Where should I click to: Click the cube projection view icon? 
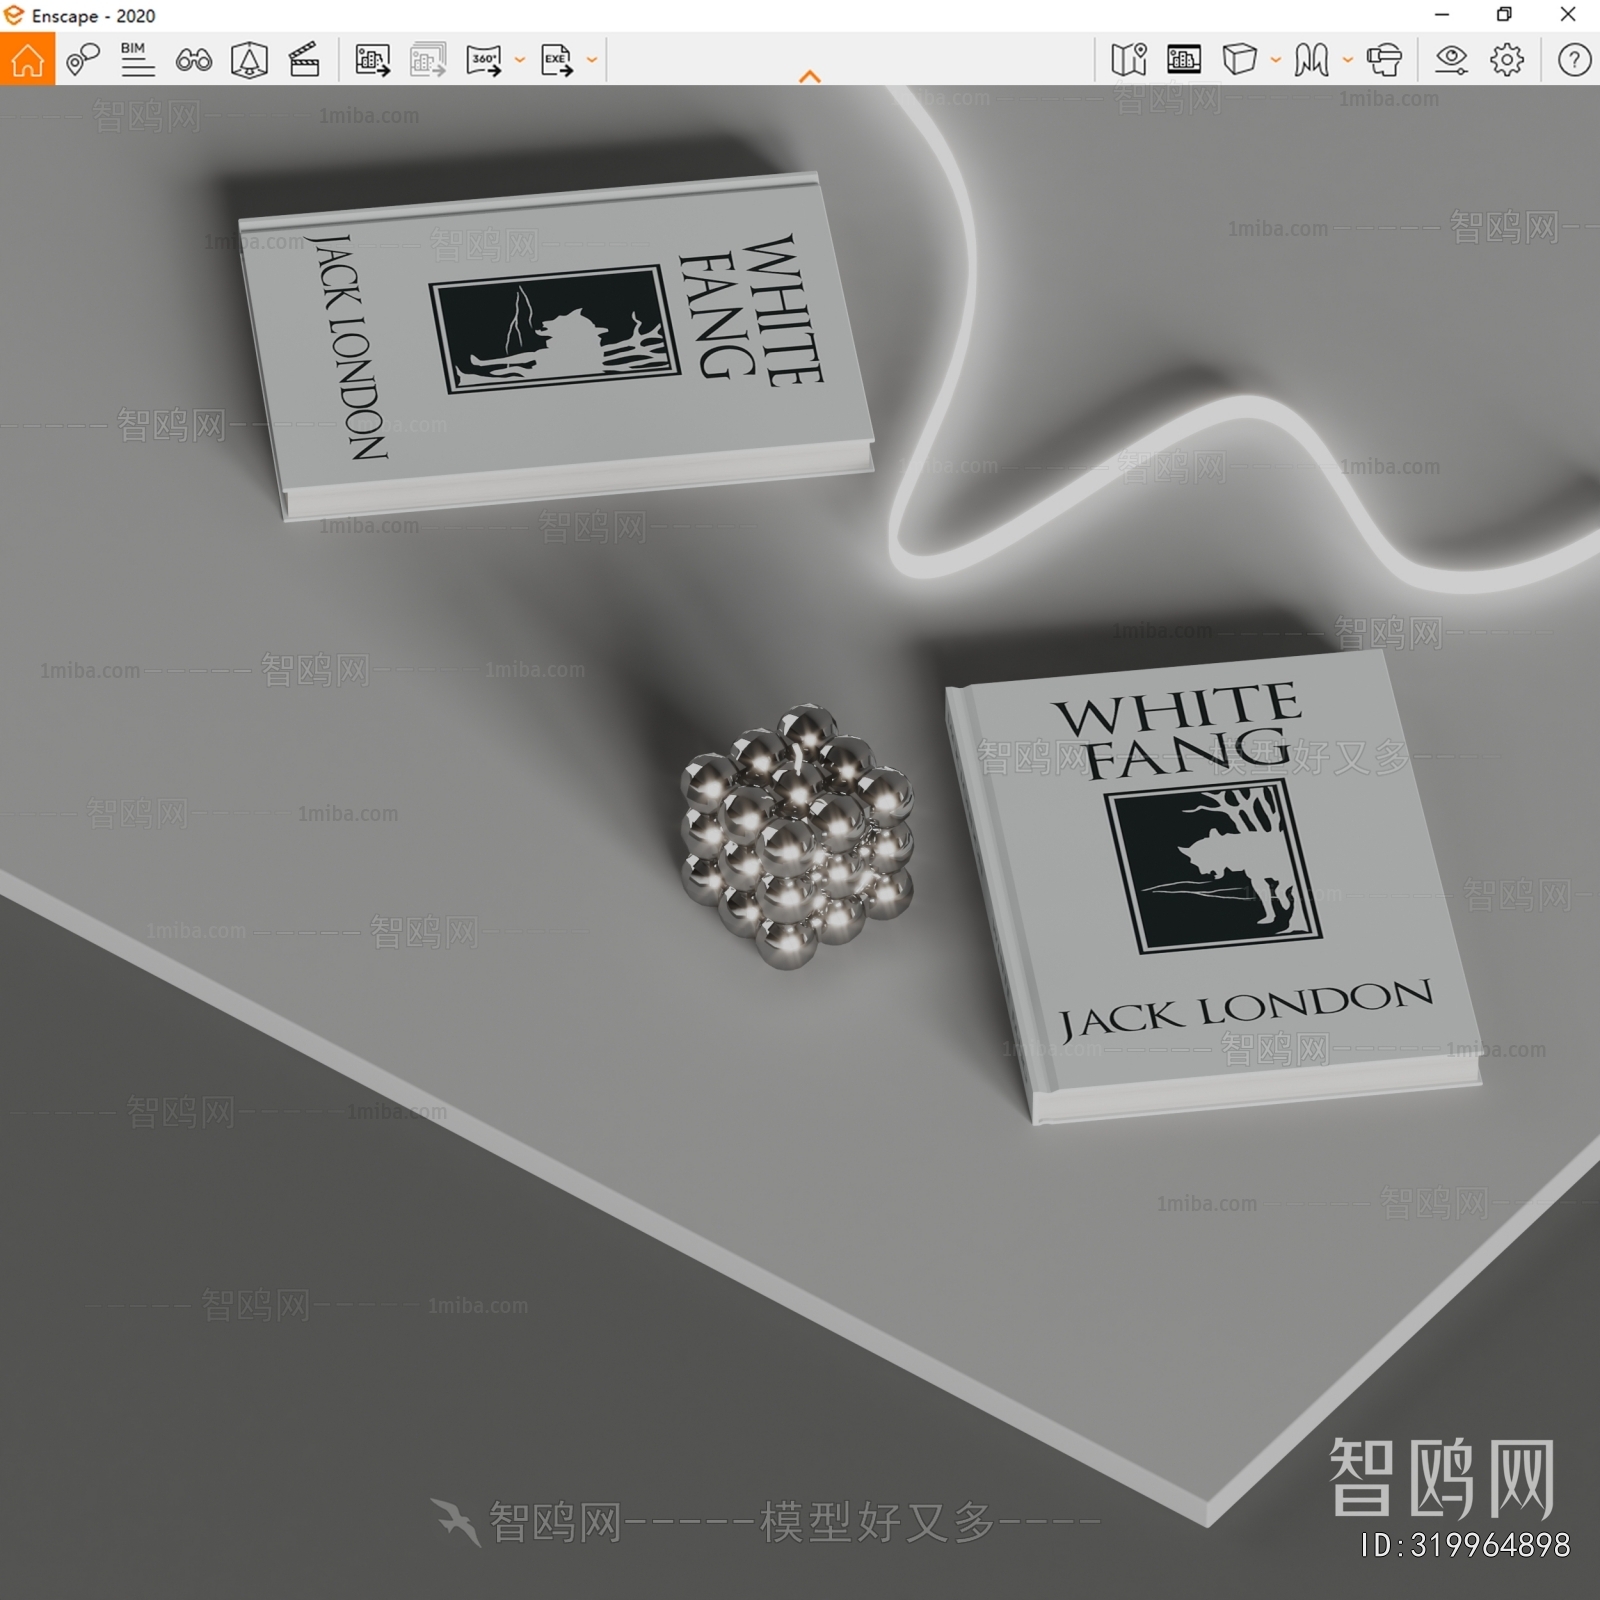tap(1240, 60)
